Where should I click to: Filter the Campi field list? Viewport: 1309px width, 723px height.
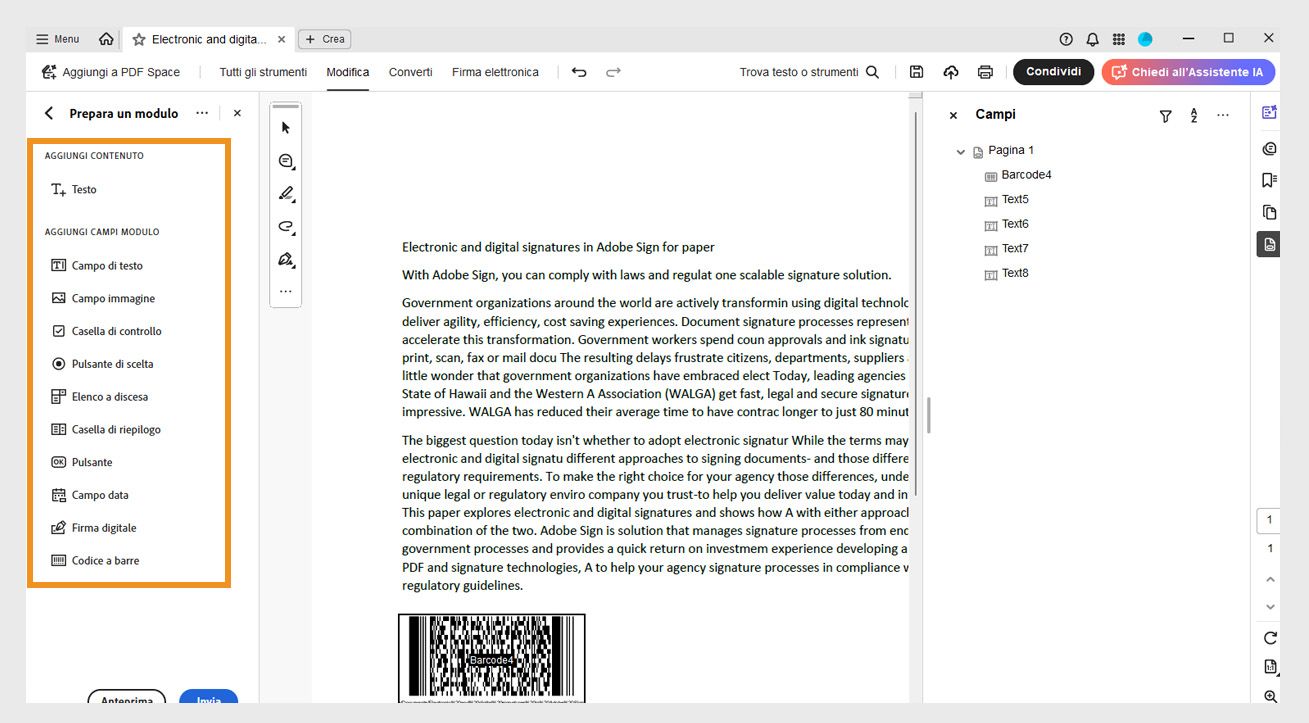[1165, 116]
